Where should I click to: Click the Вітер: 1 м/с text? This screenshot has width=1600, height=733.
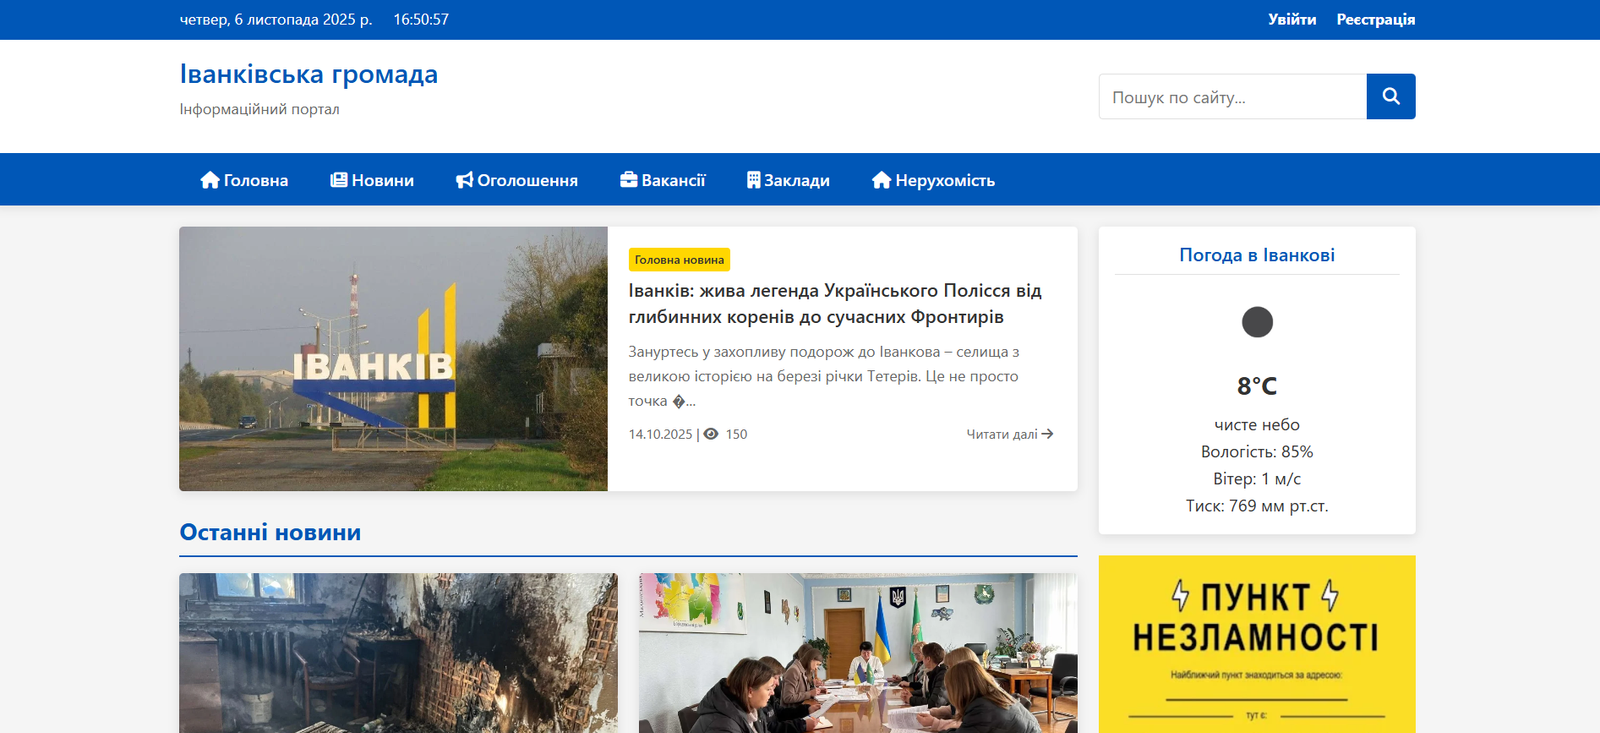pos(1257,479)
